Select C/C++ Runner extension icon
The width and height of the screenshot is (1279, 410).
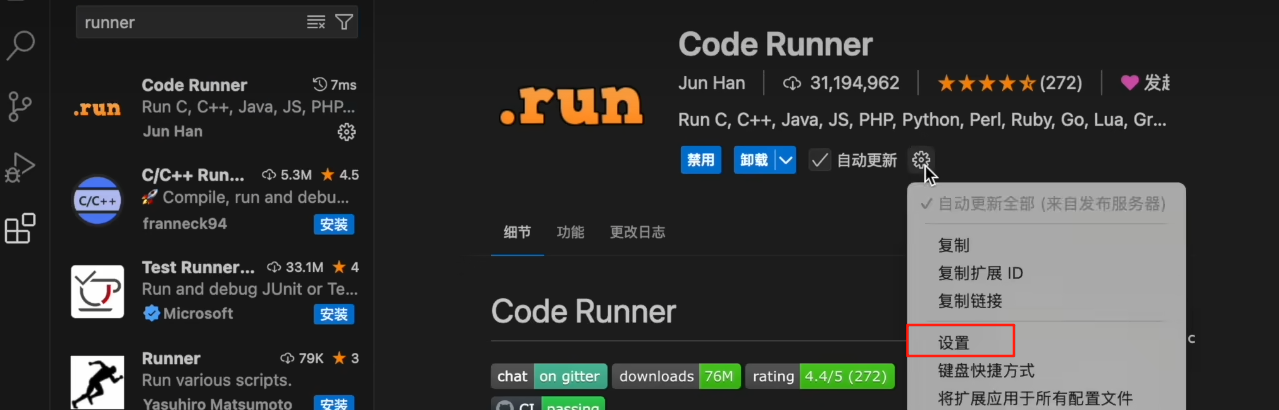pyautogui.click(x=98, y=200)
